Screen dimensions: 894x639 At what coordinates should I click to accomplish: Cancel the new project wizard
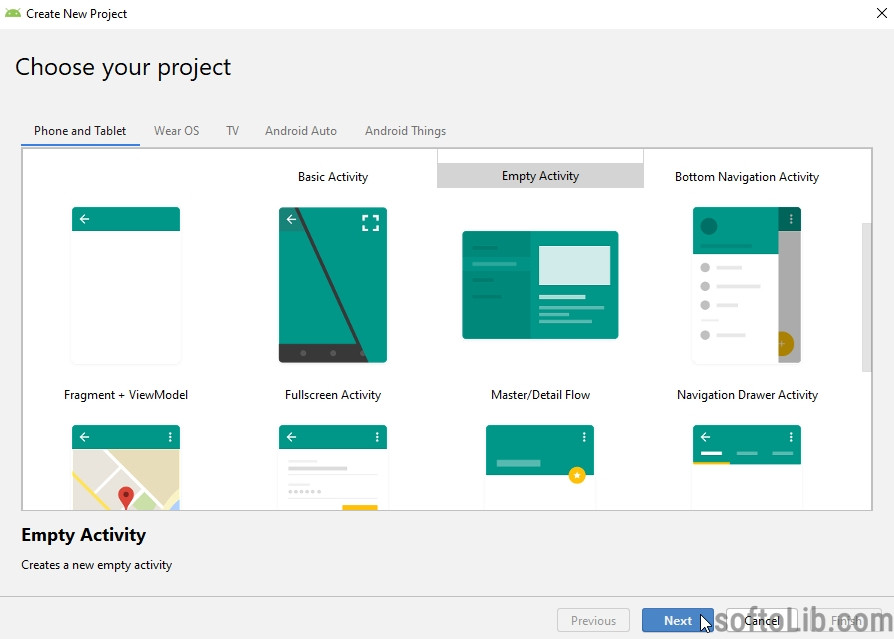(762, 620)
